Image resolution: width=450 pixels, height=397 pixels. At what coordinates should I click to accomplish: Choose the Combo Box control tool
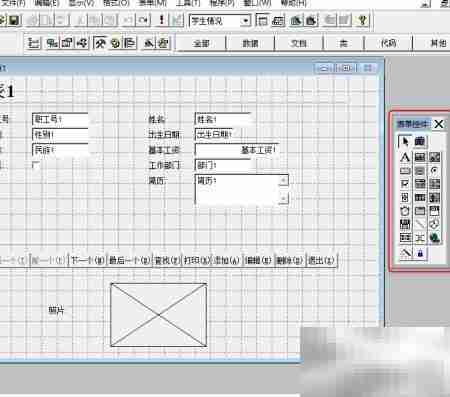420,184
